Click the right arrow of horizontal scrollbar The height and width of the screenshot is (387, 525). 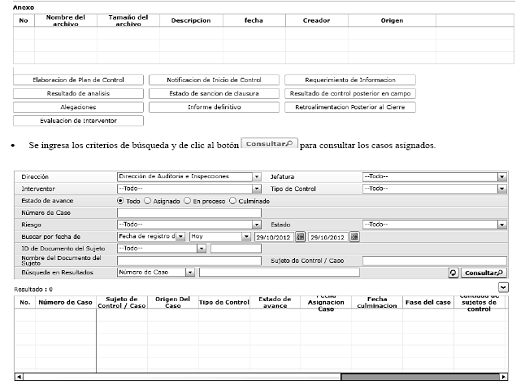pos(504,377)
